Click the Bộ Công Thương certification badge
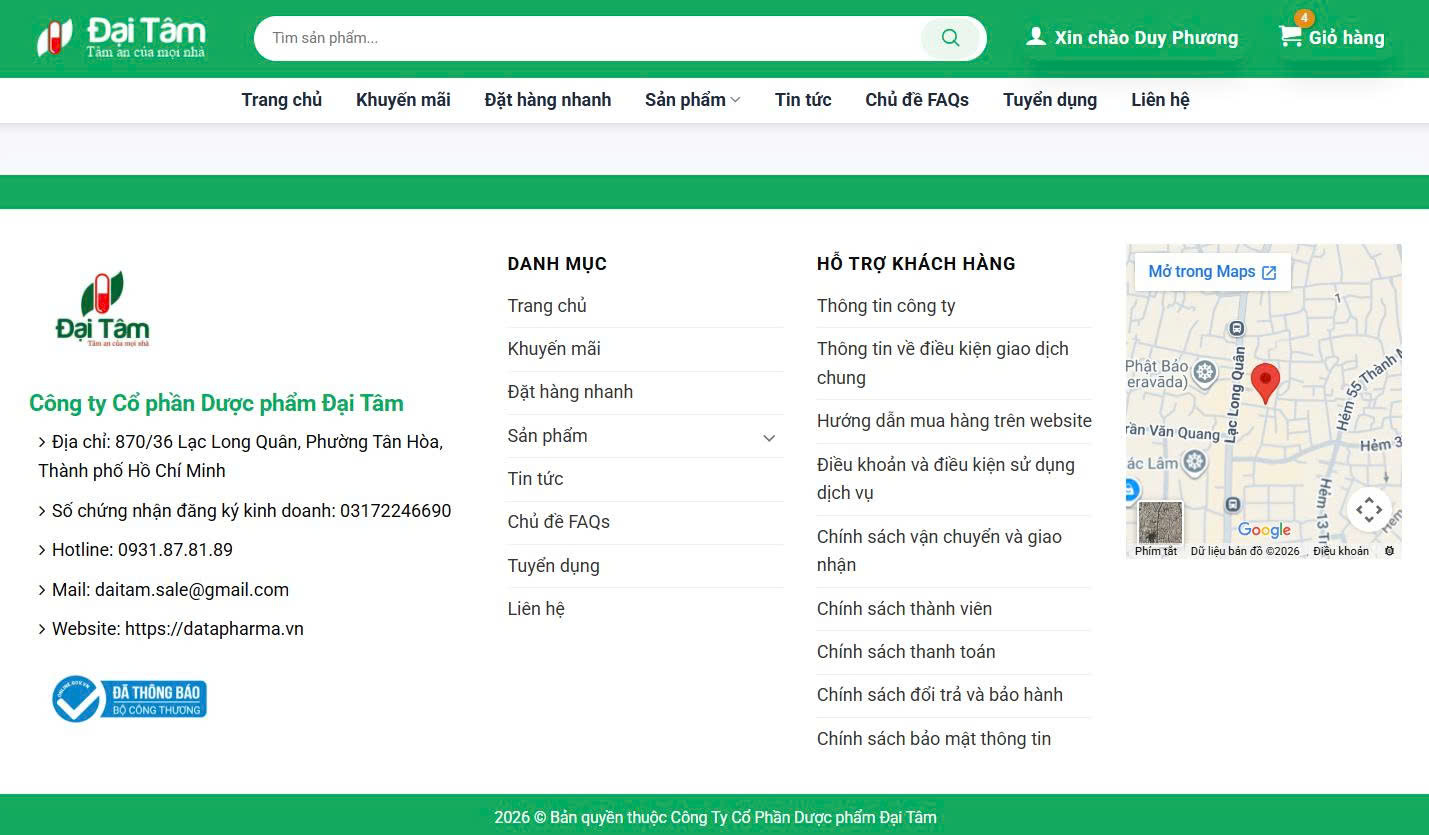Viewport: 1429px width, 835px height. pyautogui.click(x=129, y=698)
